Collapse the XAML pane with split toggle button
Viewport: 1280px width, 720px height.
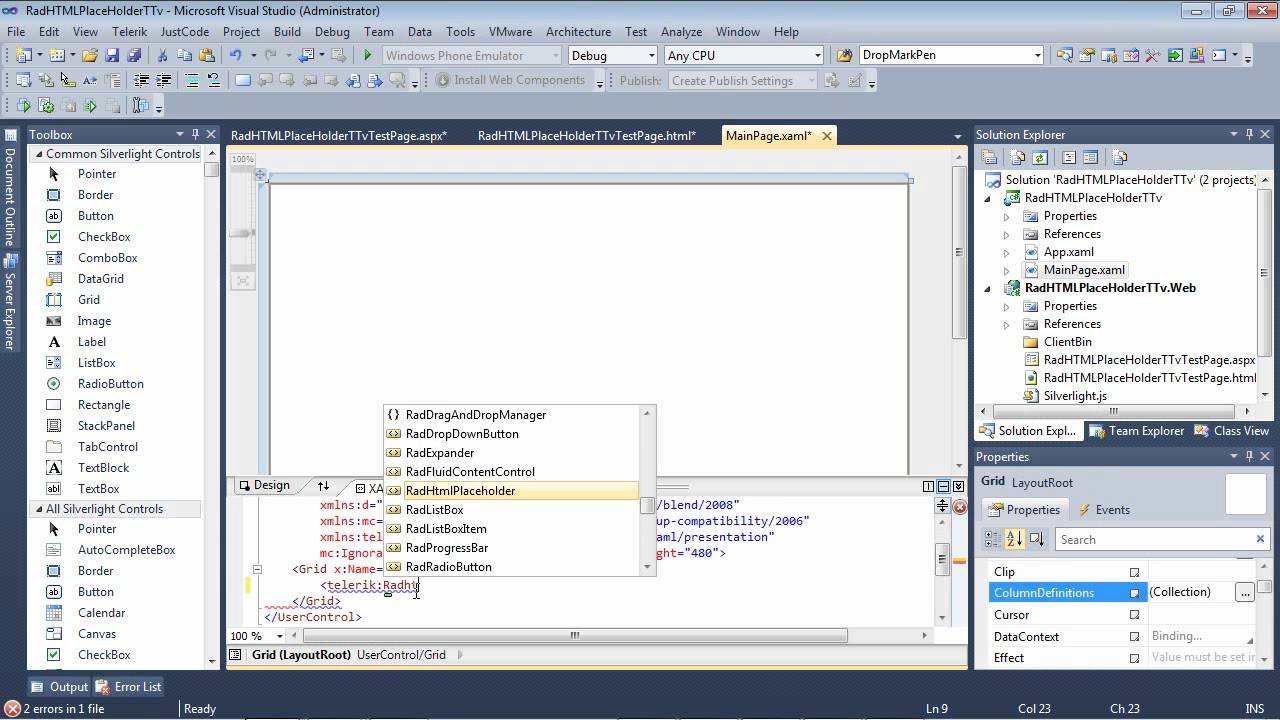pyautogui.click(x=959, y=486)
